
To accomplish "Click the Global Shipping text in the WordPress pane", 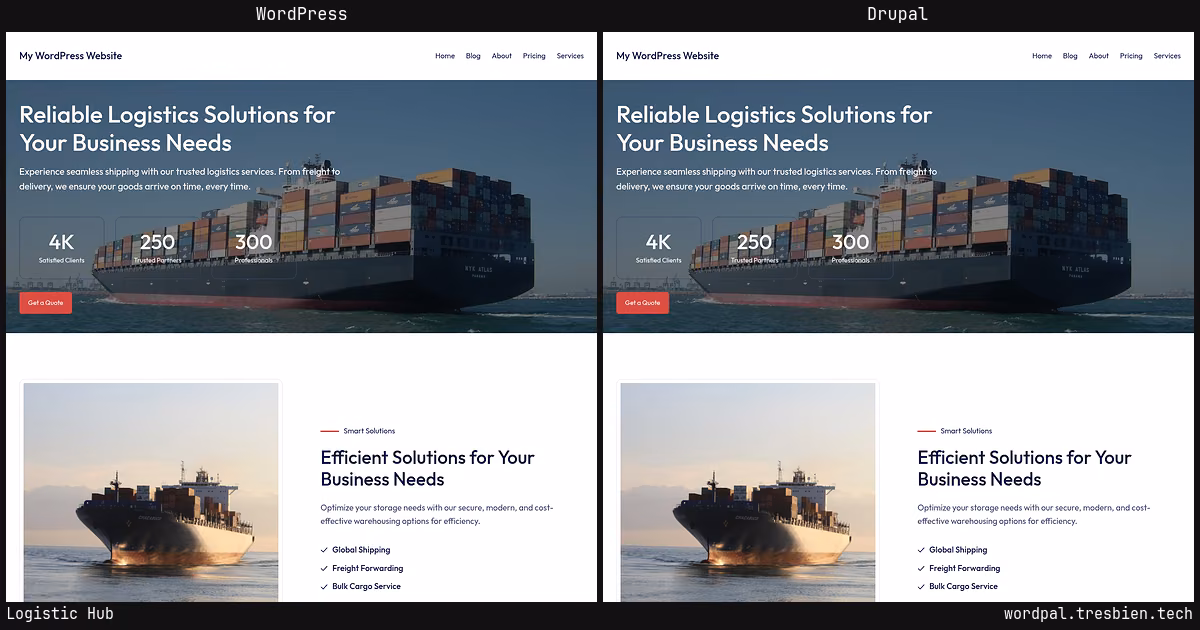I will pos(361,550).
